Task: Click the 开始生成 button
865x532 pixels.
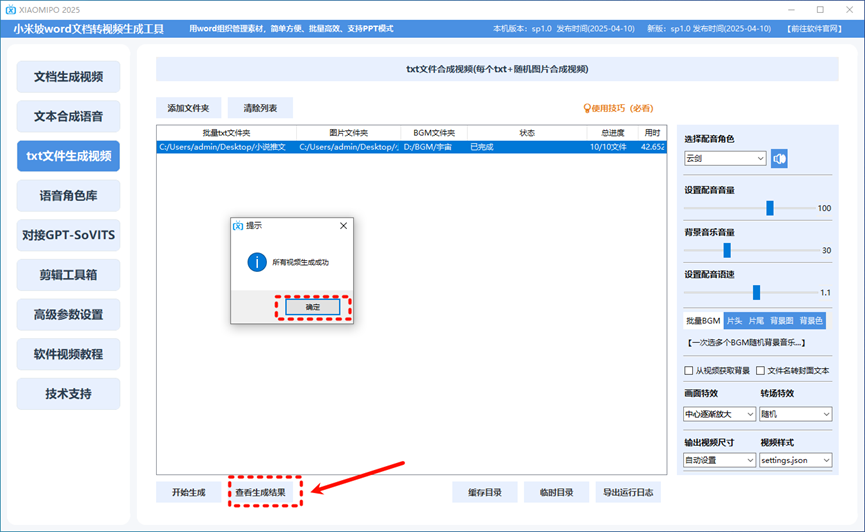Action: click(189, 492)
